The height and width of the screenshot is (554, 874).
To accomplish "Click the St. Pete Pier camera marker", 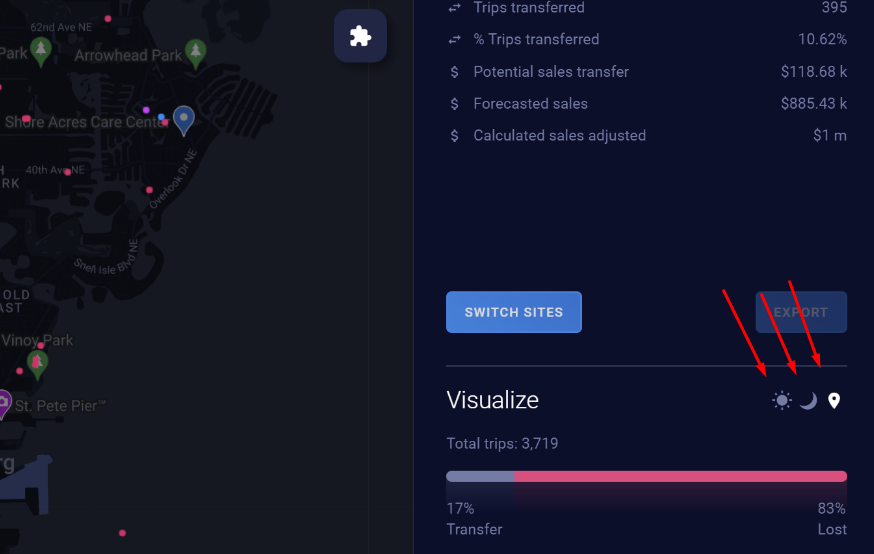I will point(3,403).
